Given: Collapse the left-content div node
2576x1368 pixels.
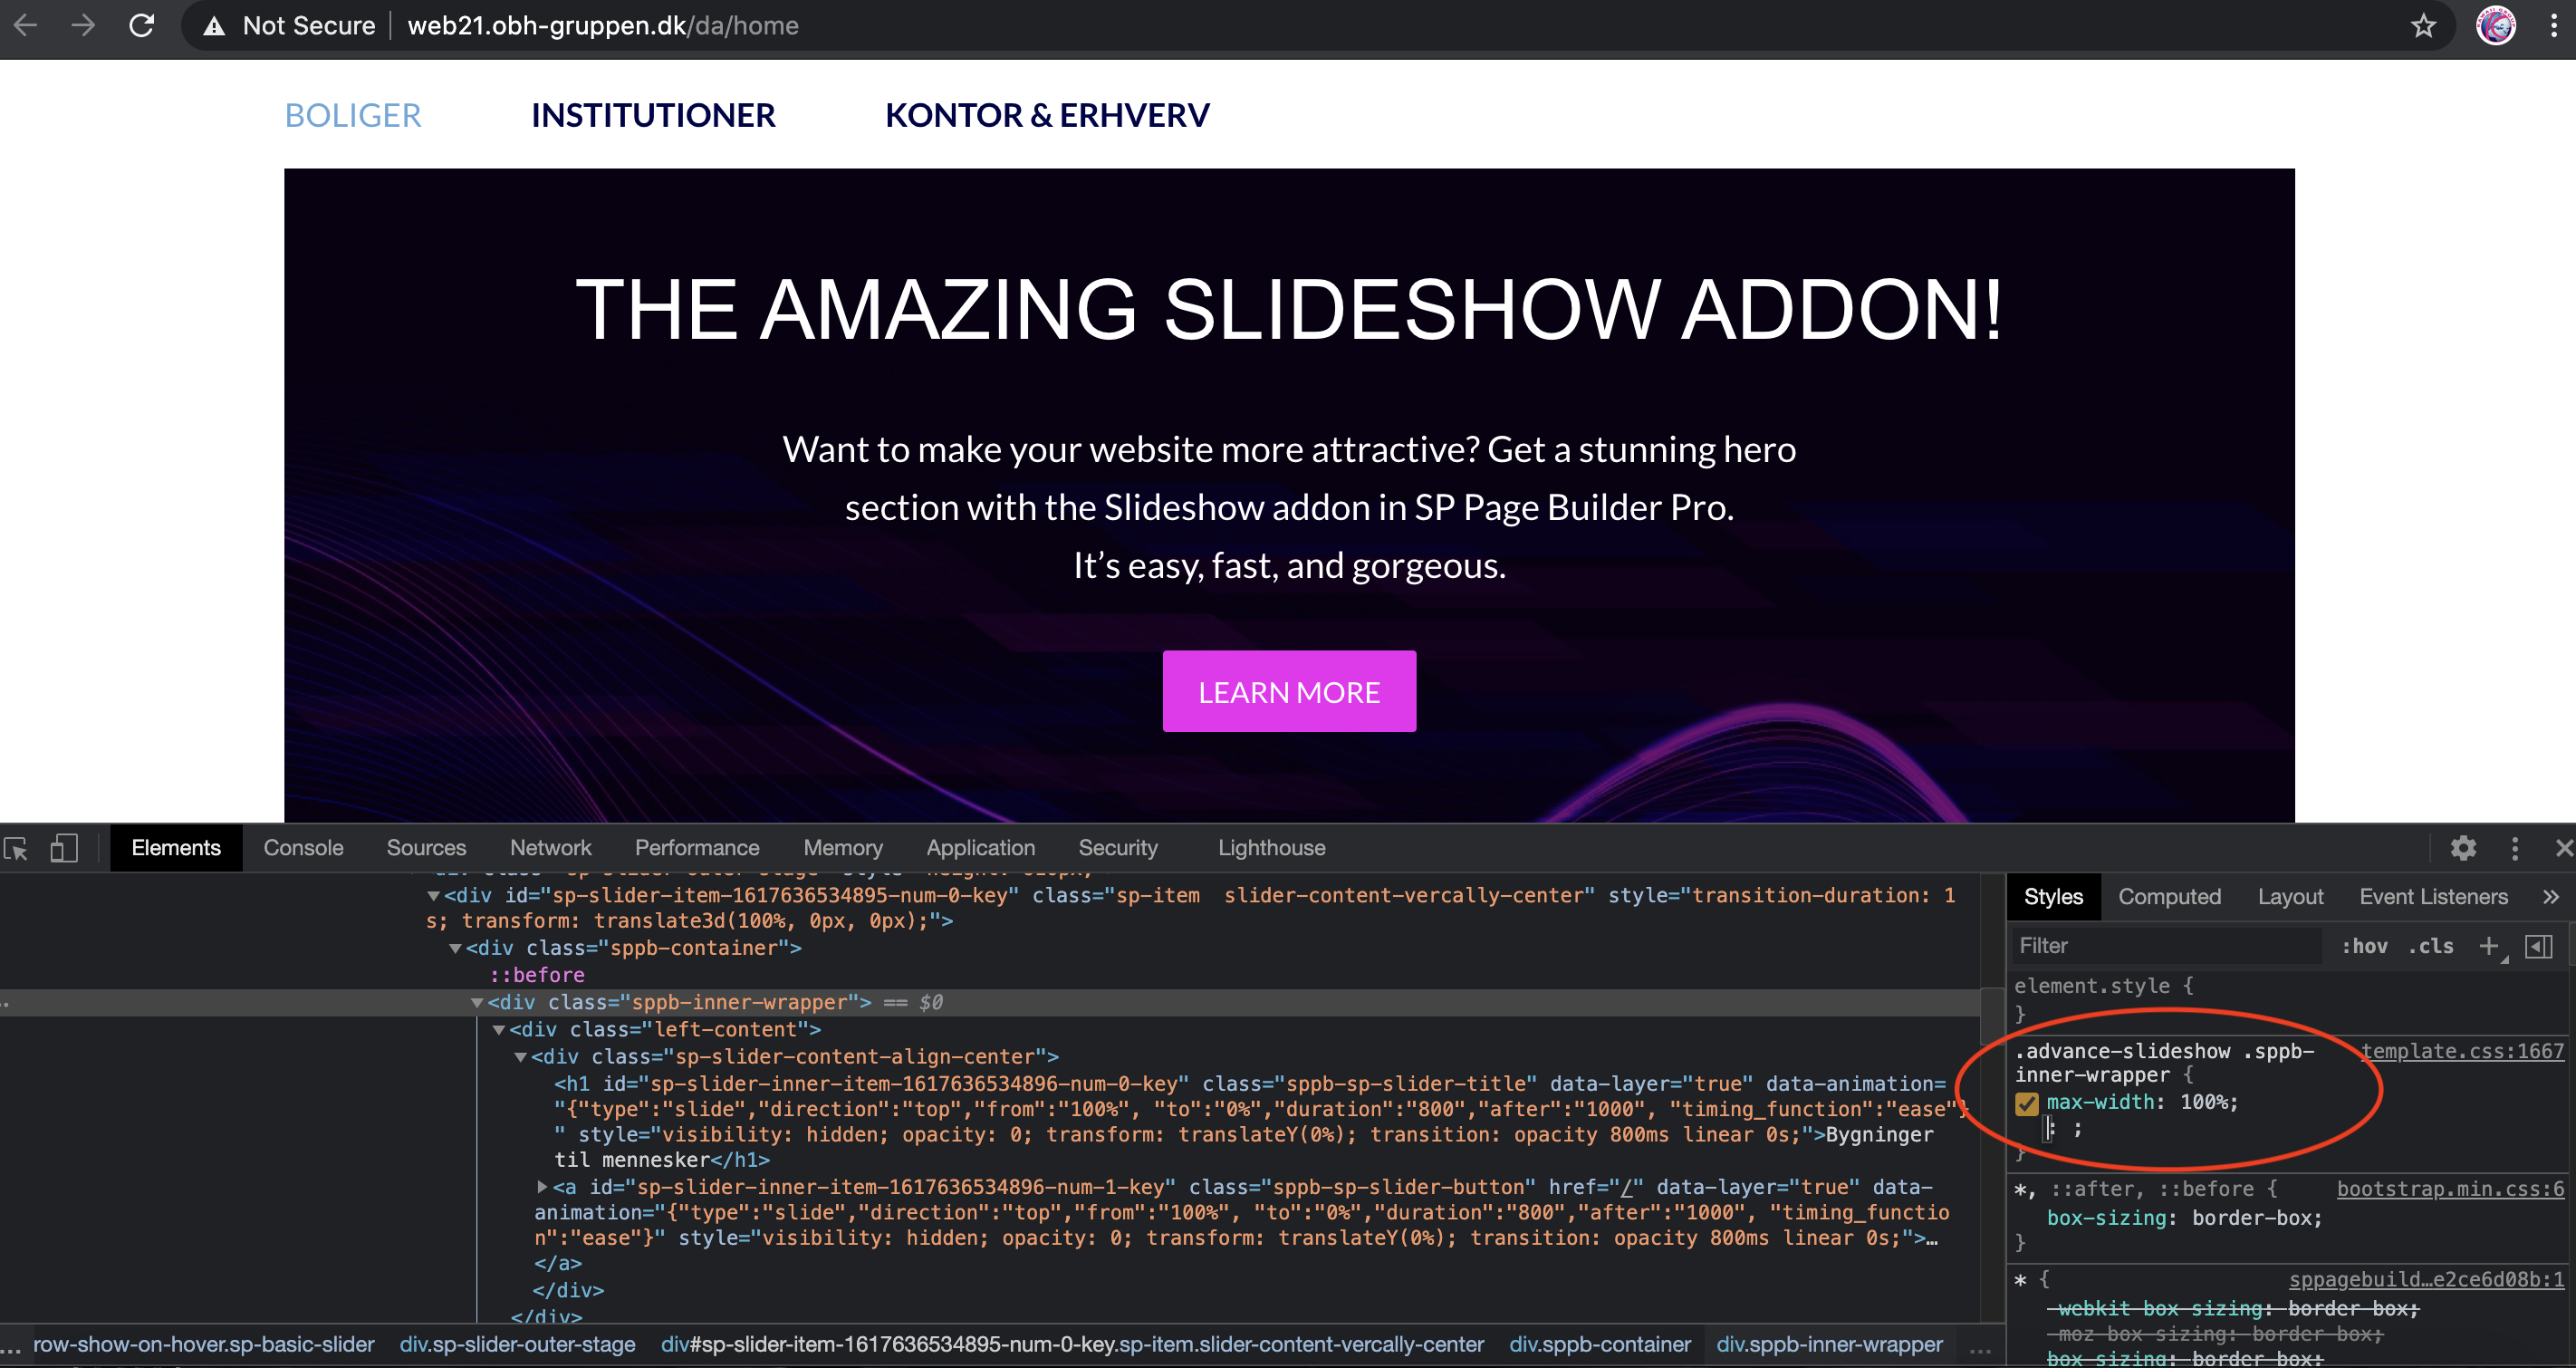Looking at the screenshot, I should click(499, 1030).
